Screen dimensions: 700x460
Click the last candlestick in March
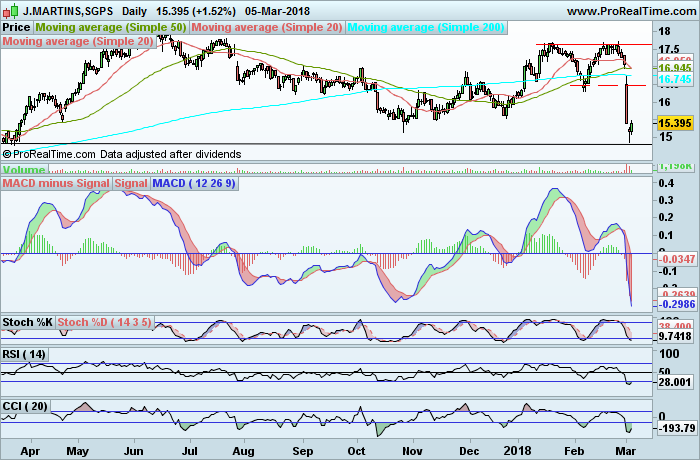coord(632,126)
